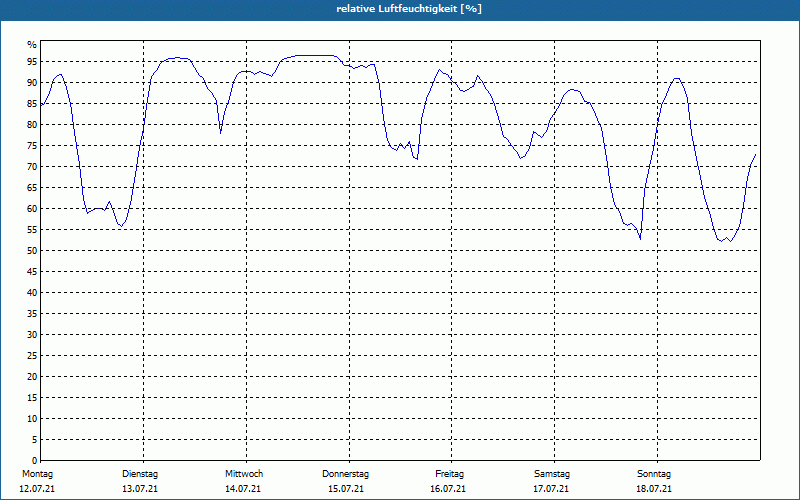Click the date label '18.07.21'
This screenshot has width=800, height=500.
pyautogui.click(x=654, y=489)
